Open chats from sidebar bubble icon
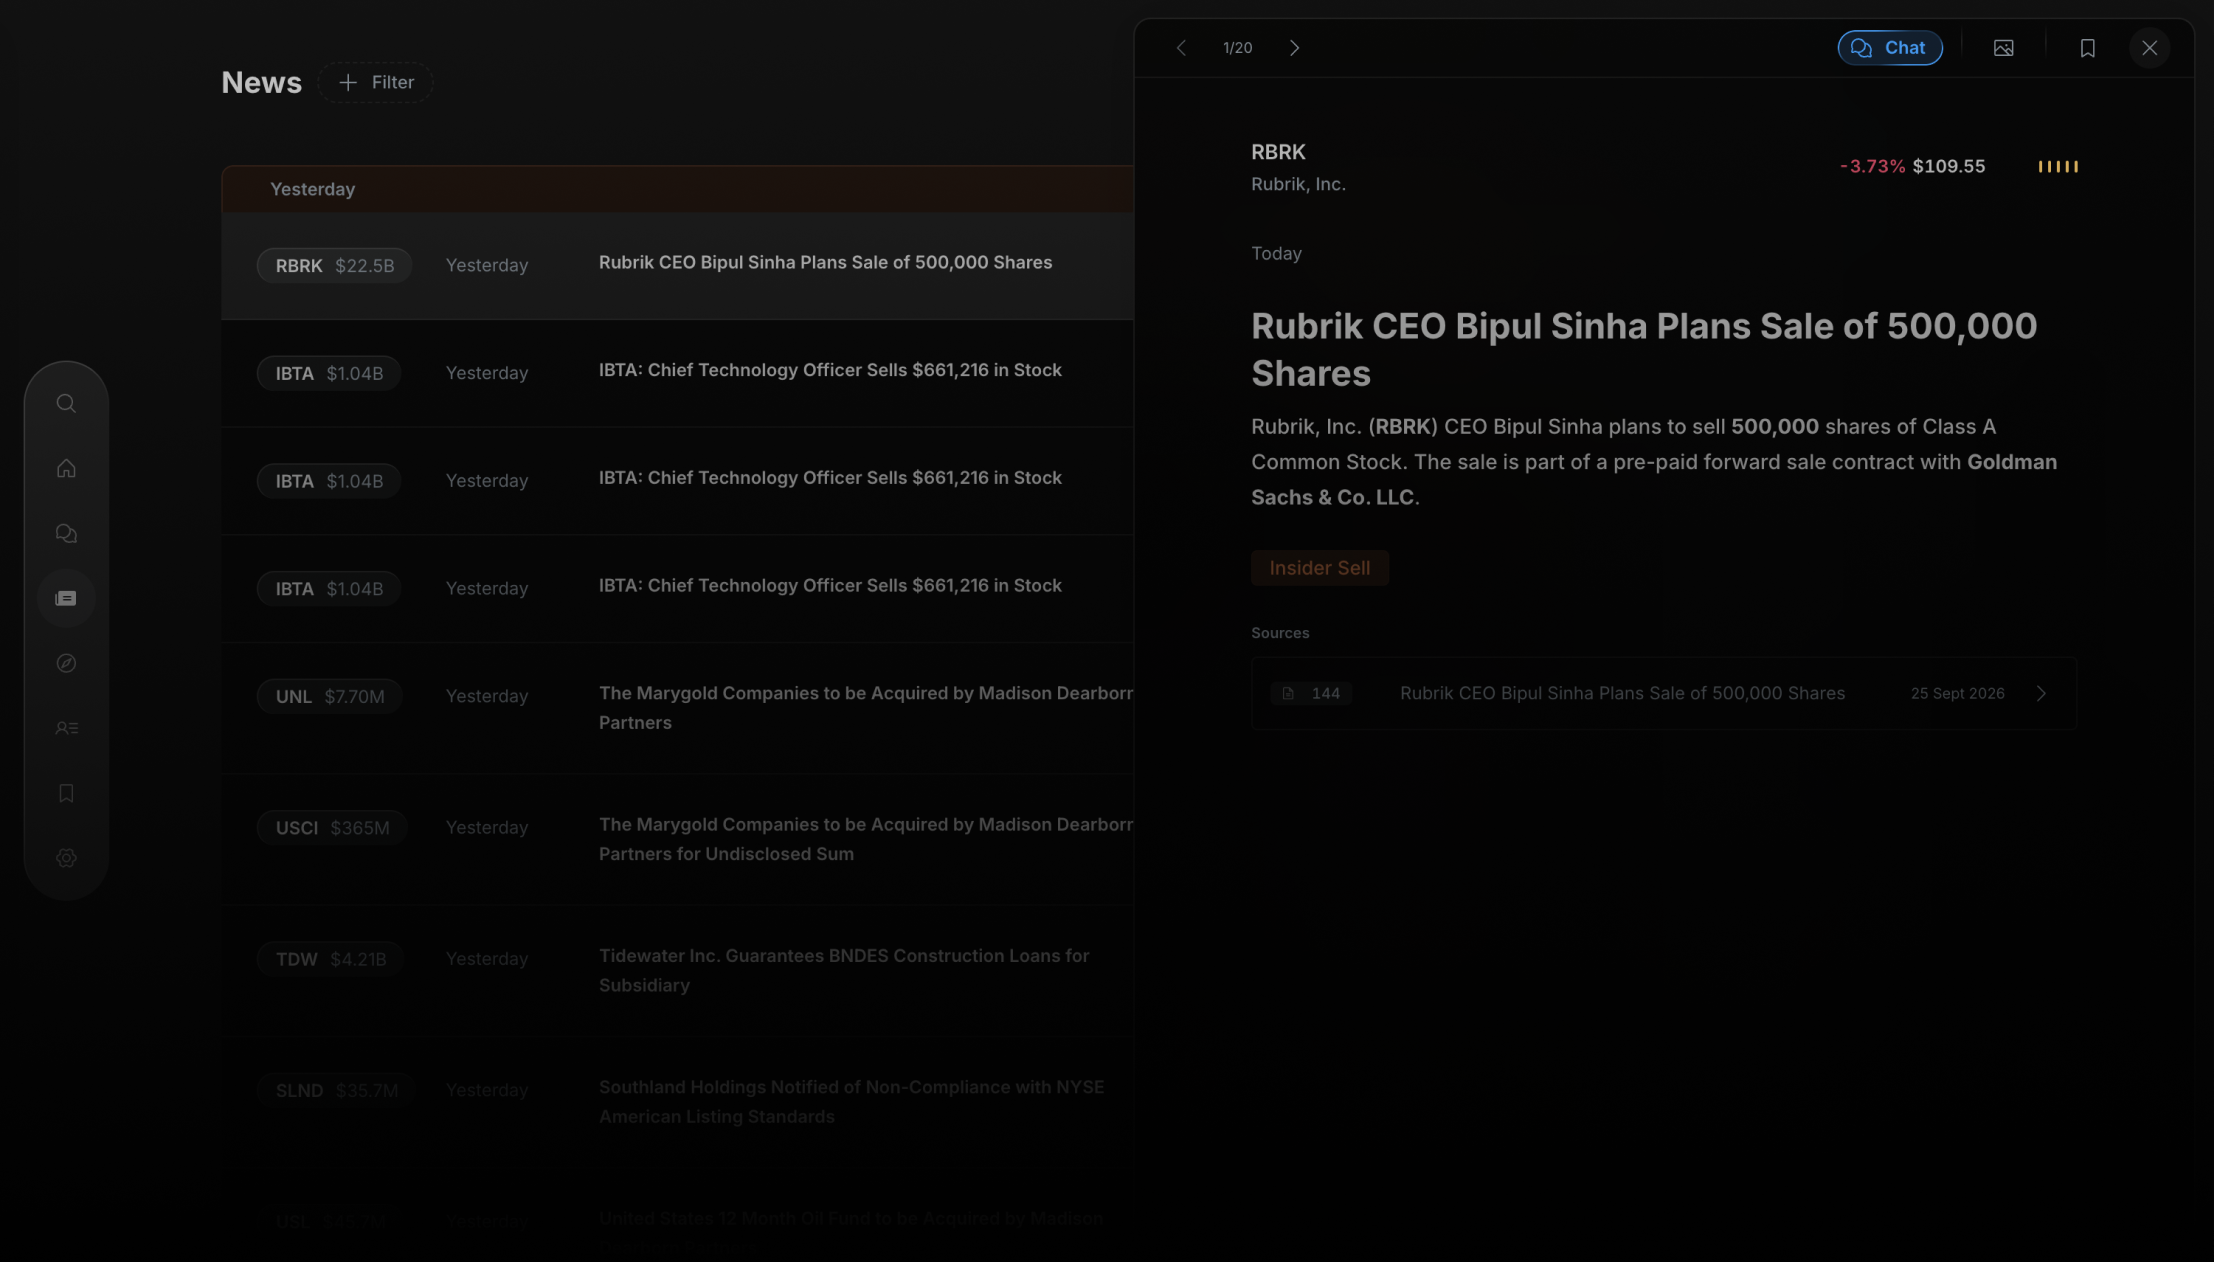Screen dimensions: 2214x1262 coord(66,533)
